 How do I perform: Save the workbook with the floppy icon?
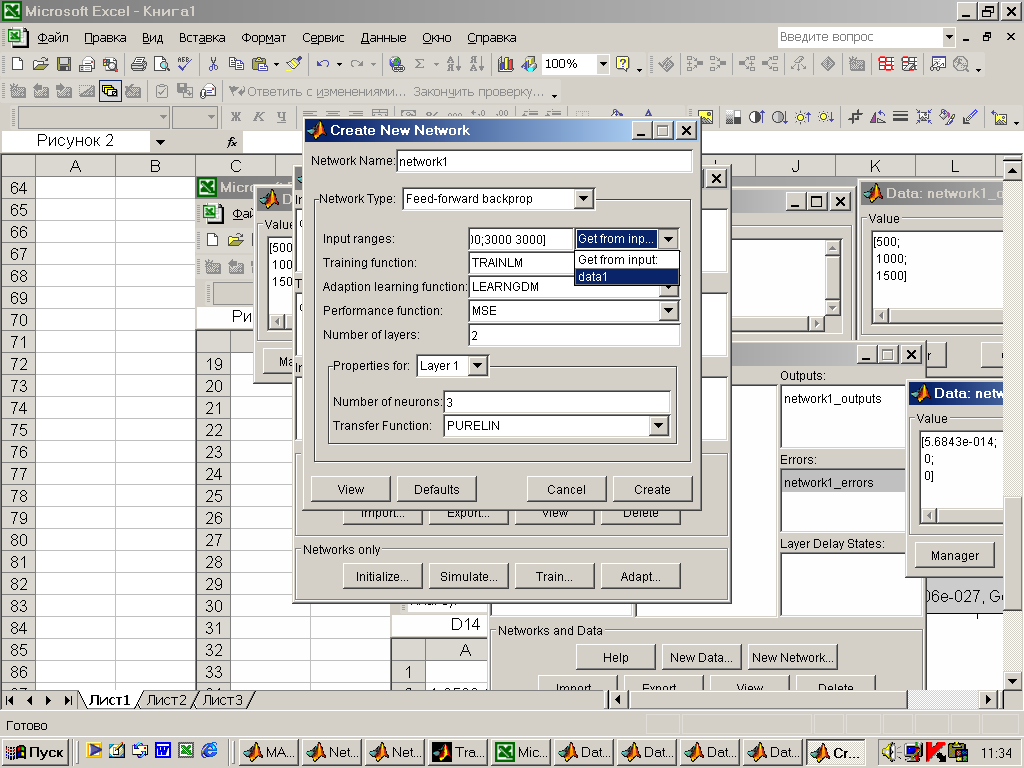click(63, 64)
